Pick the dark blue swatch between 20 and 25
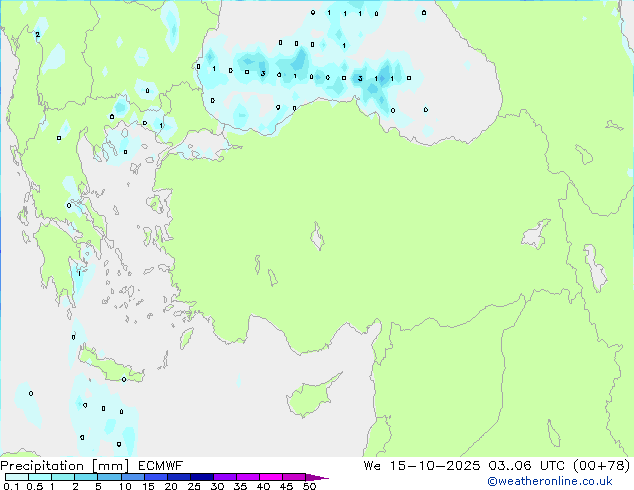 point(178,477)
